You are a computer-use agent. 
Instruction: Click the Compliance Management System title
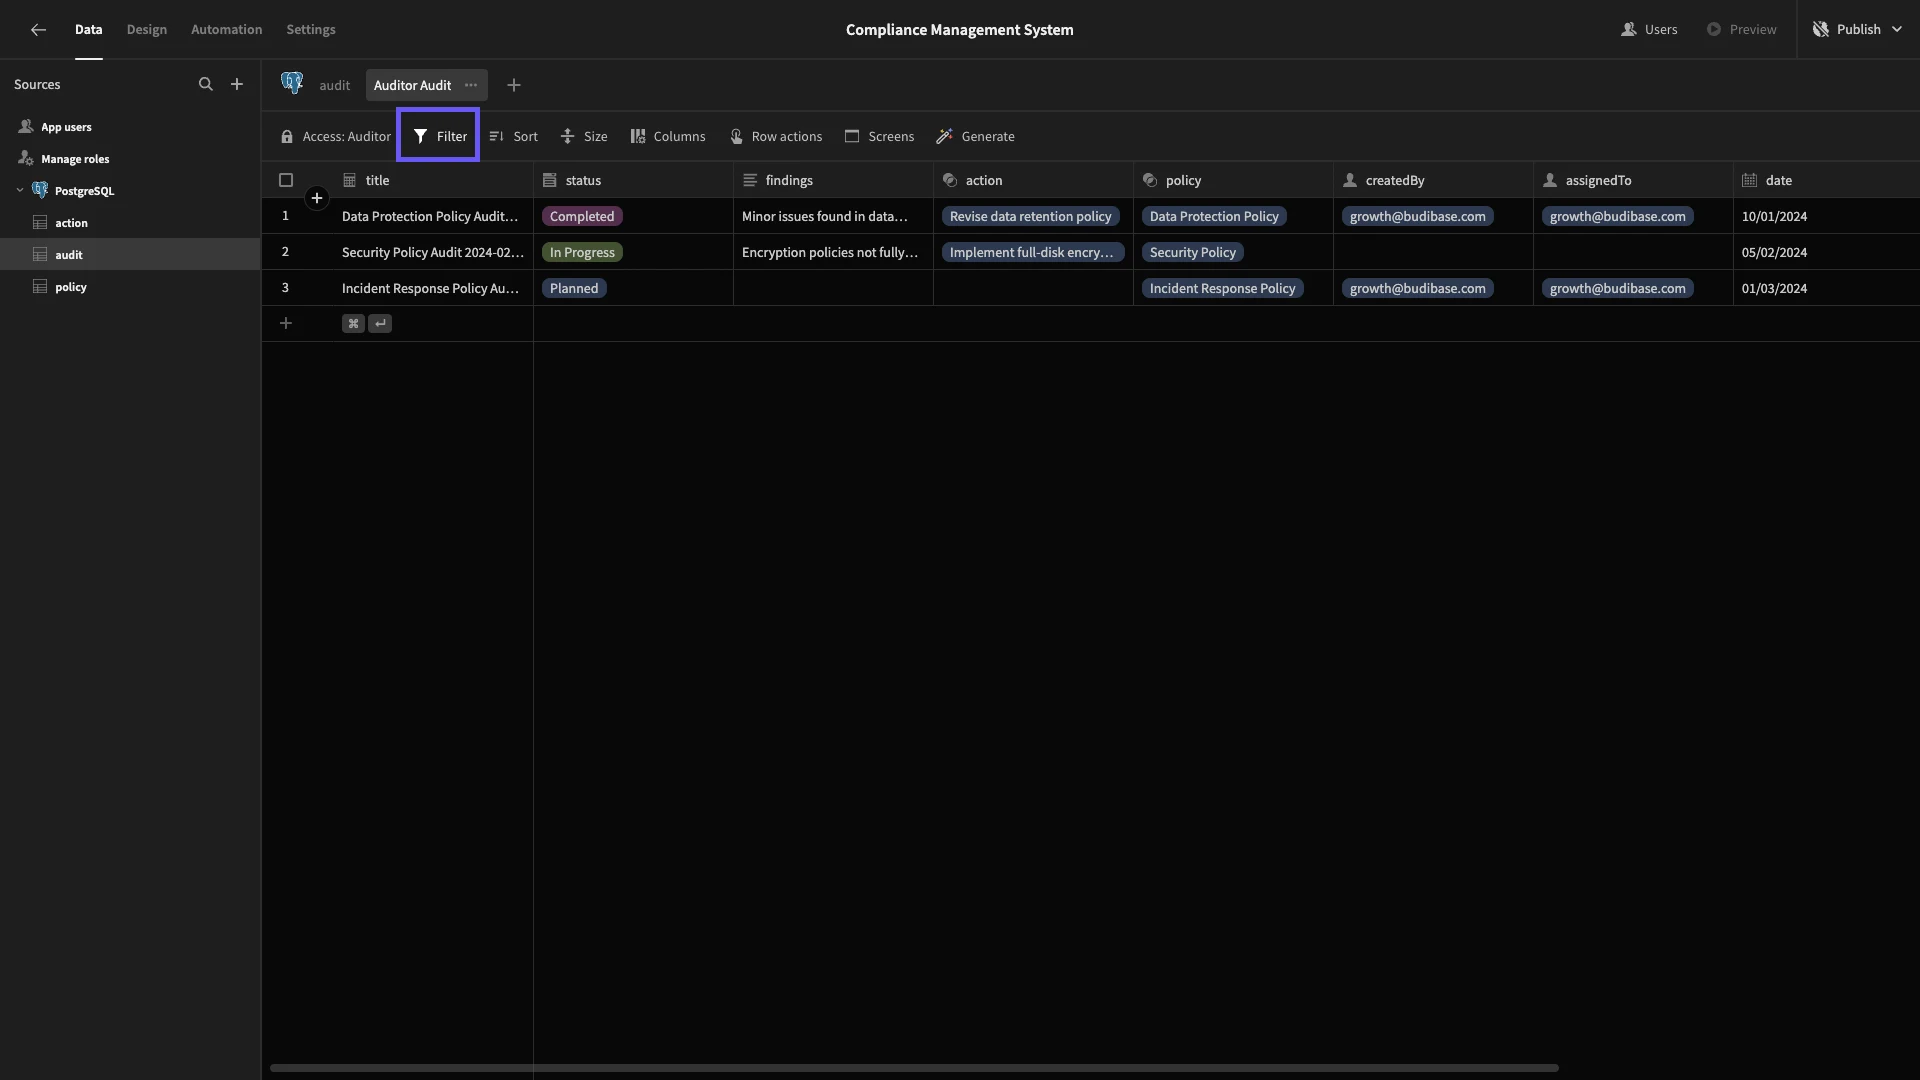coord(960,30)
